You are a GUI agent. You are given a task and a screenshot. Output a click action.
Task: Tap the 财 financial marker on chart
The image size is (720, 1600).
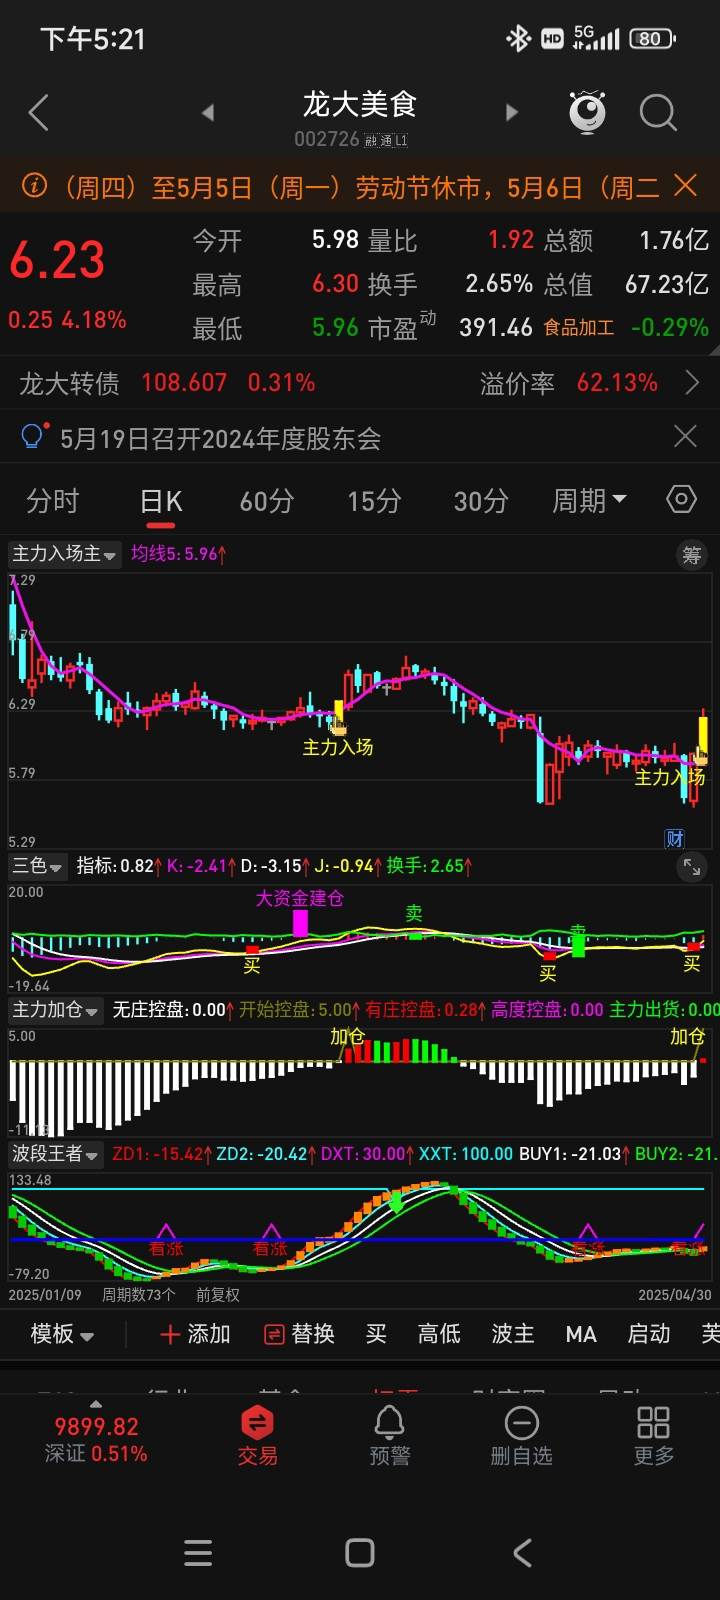[x=675, y=838]
